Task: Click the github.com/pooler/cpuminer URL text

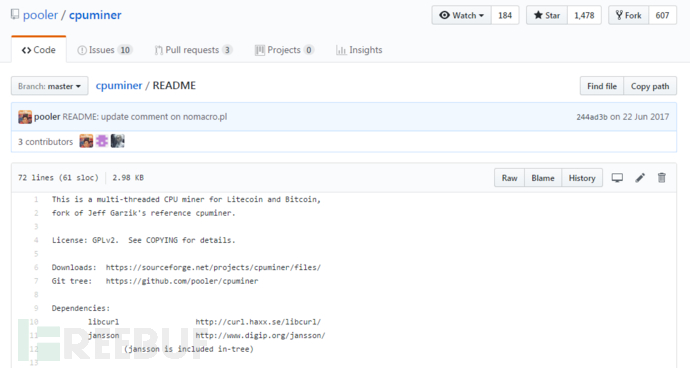Action: 182,281
